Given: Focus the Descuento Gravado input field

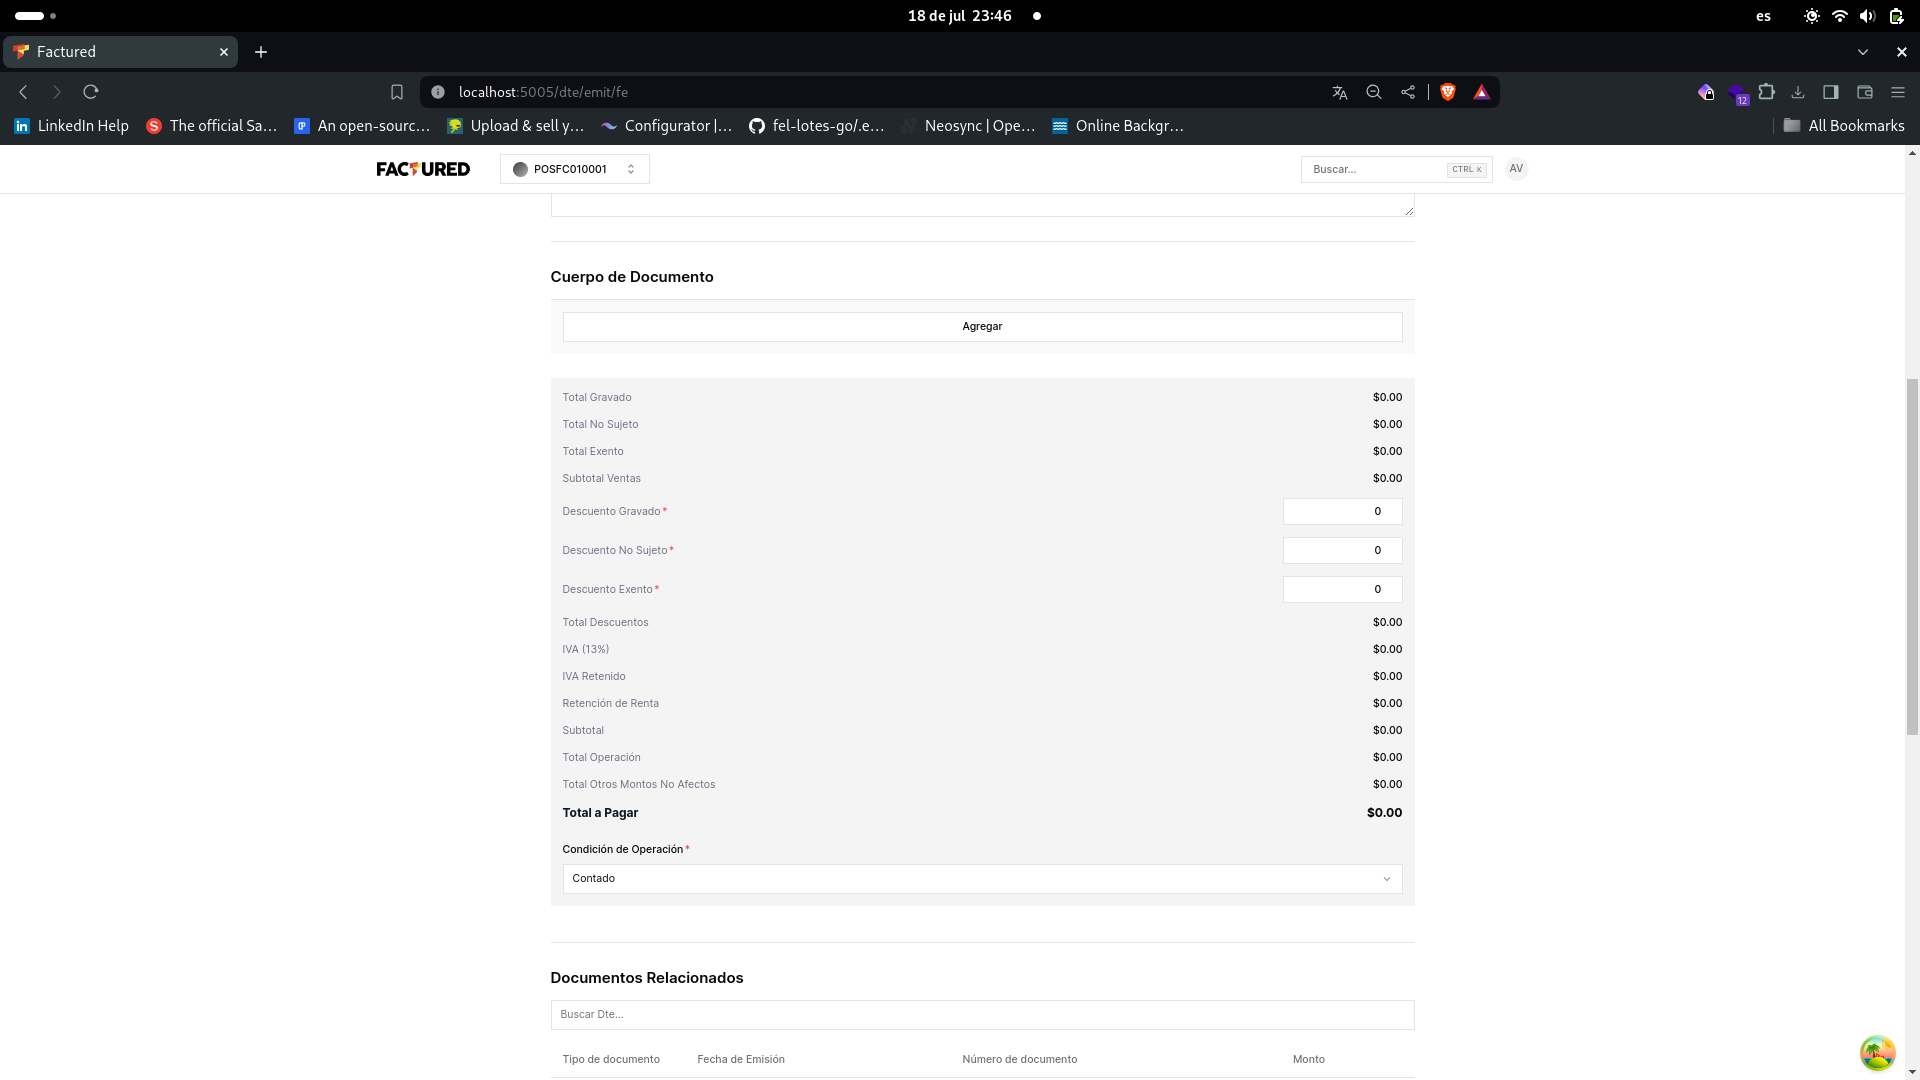Looking at the screenshot, I should 1341,512.
